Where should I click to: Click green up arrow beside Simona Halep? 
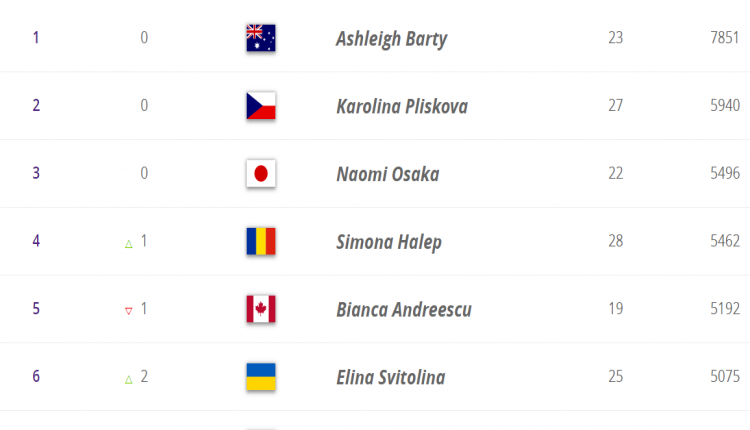click(x=129, y=244)
